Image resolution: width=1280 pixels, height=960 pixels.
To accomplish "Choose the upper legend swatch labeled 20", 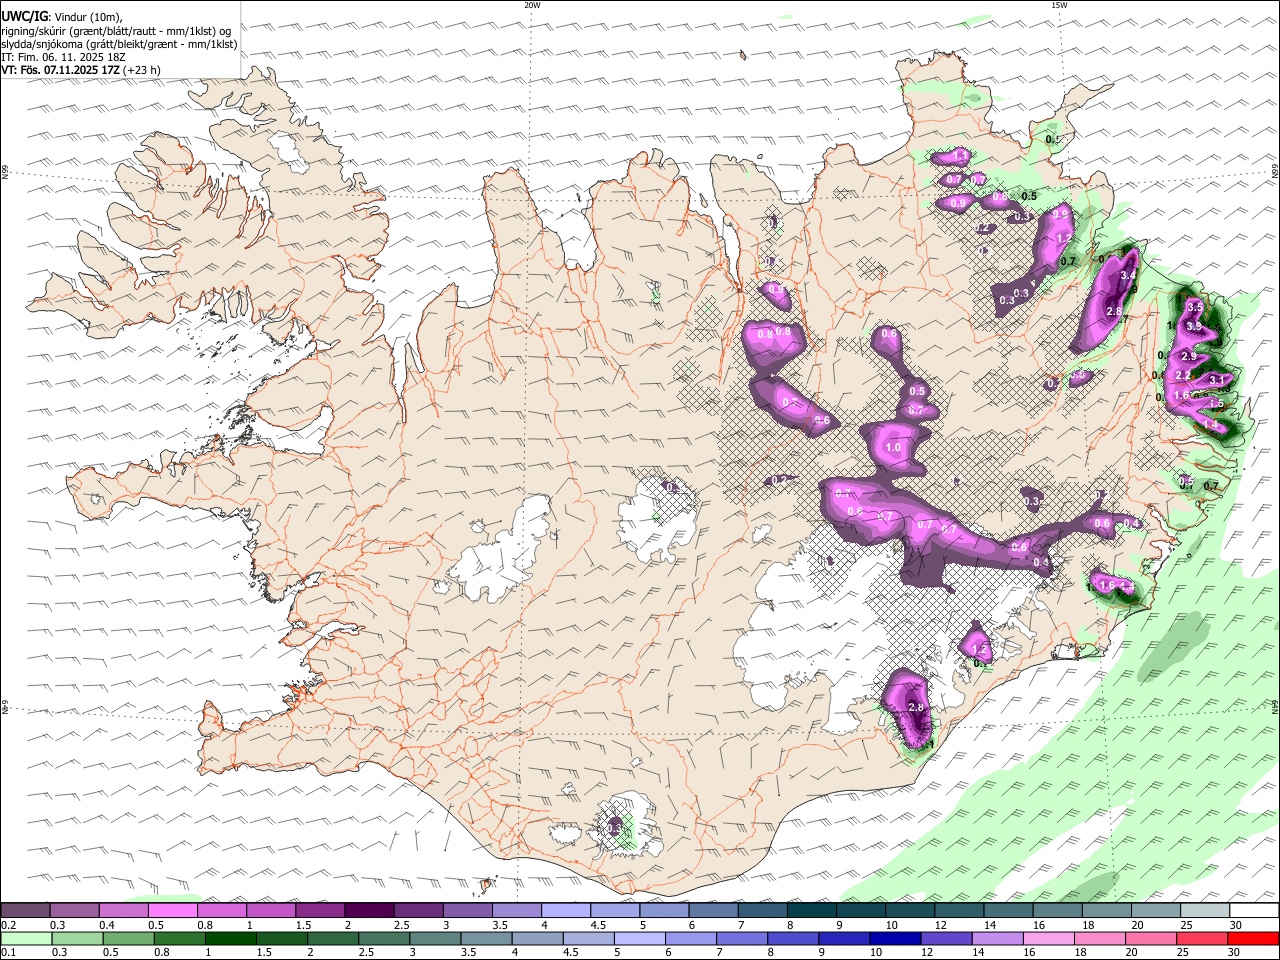I will (1155, 911).
